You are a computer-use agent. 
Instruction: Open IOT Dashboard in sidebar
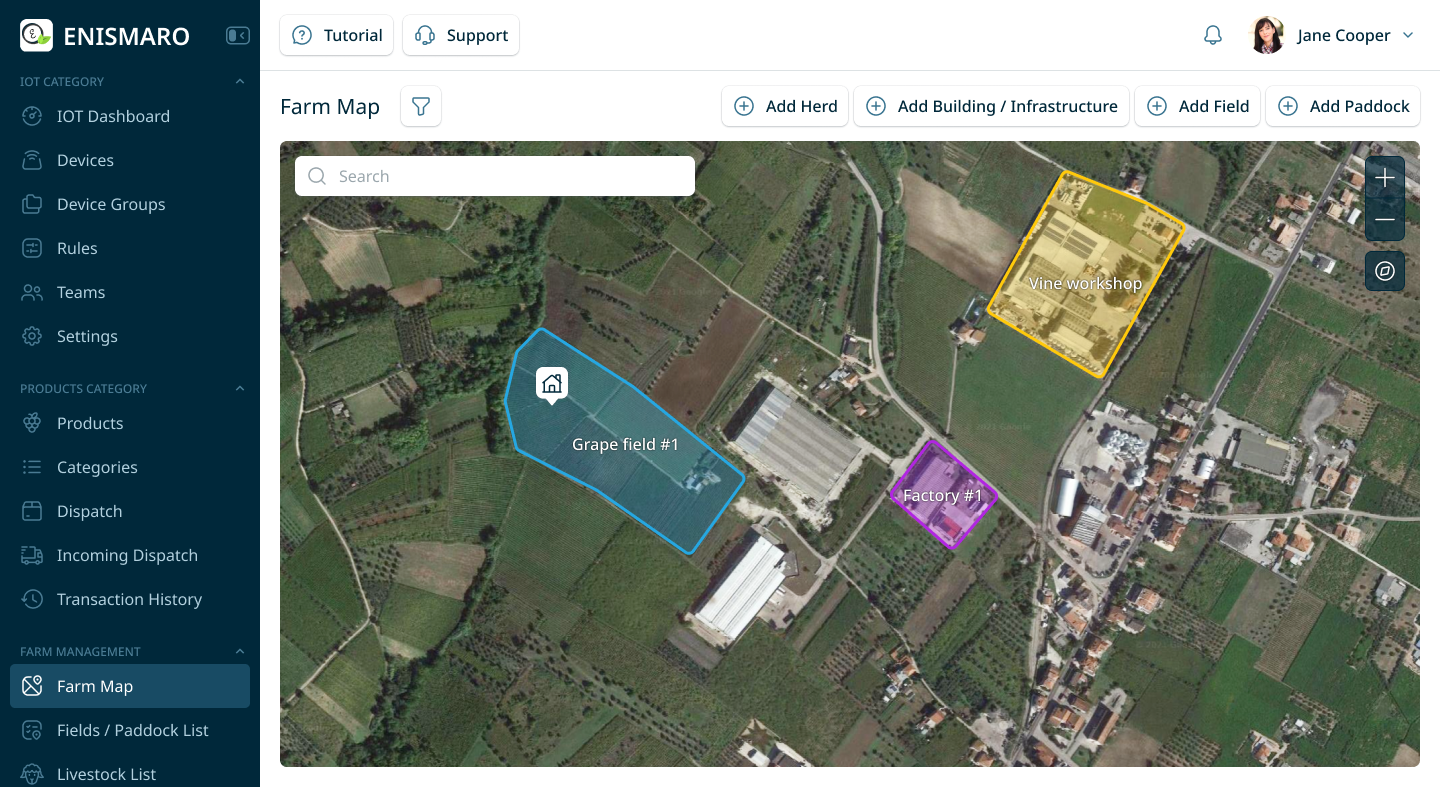click(x=113, y=116)
